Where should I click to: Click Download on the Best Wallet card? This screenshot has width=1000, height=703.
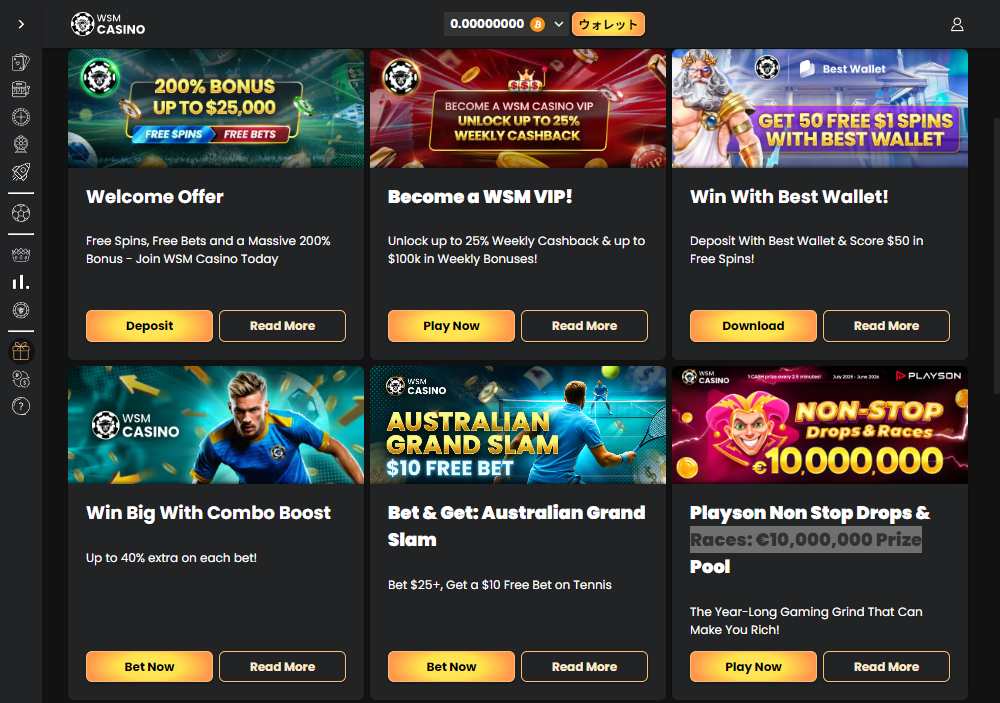tap(753, 326)
